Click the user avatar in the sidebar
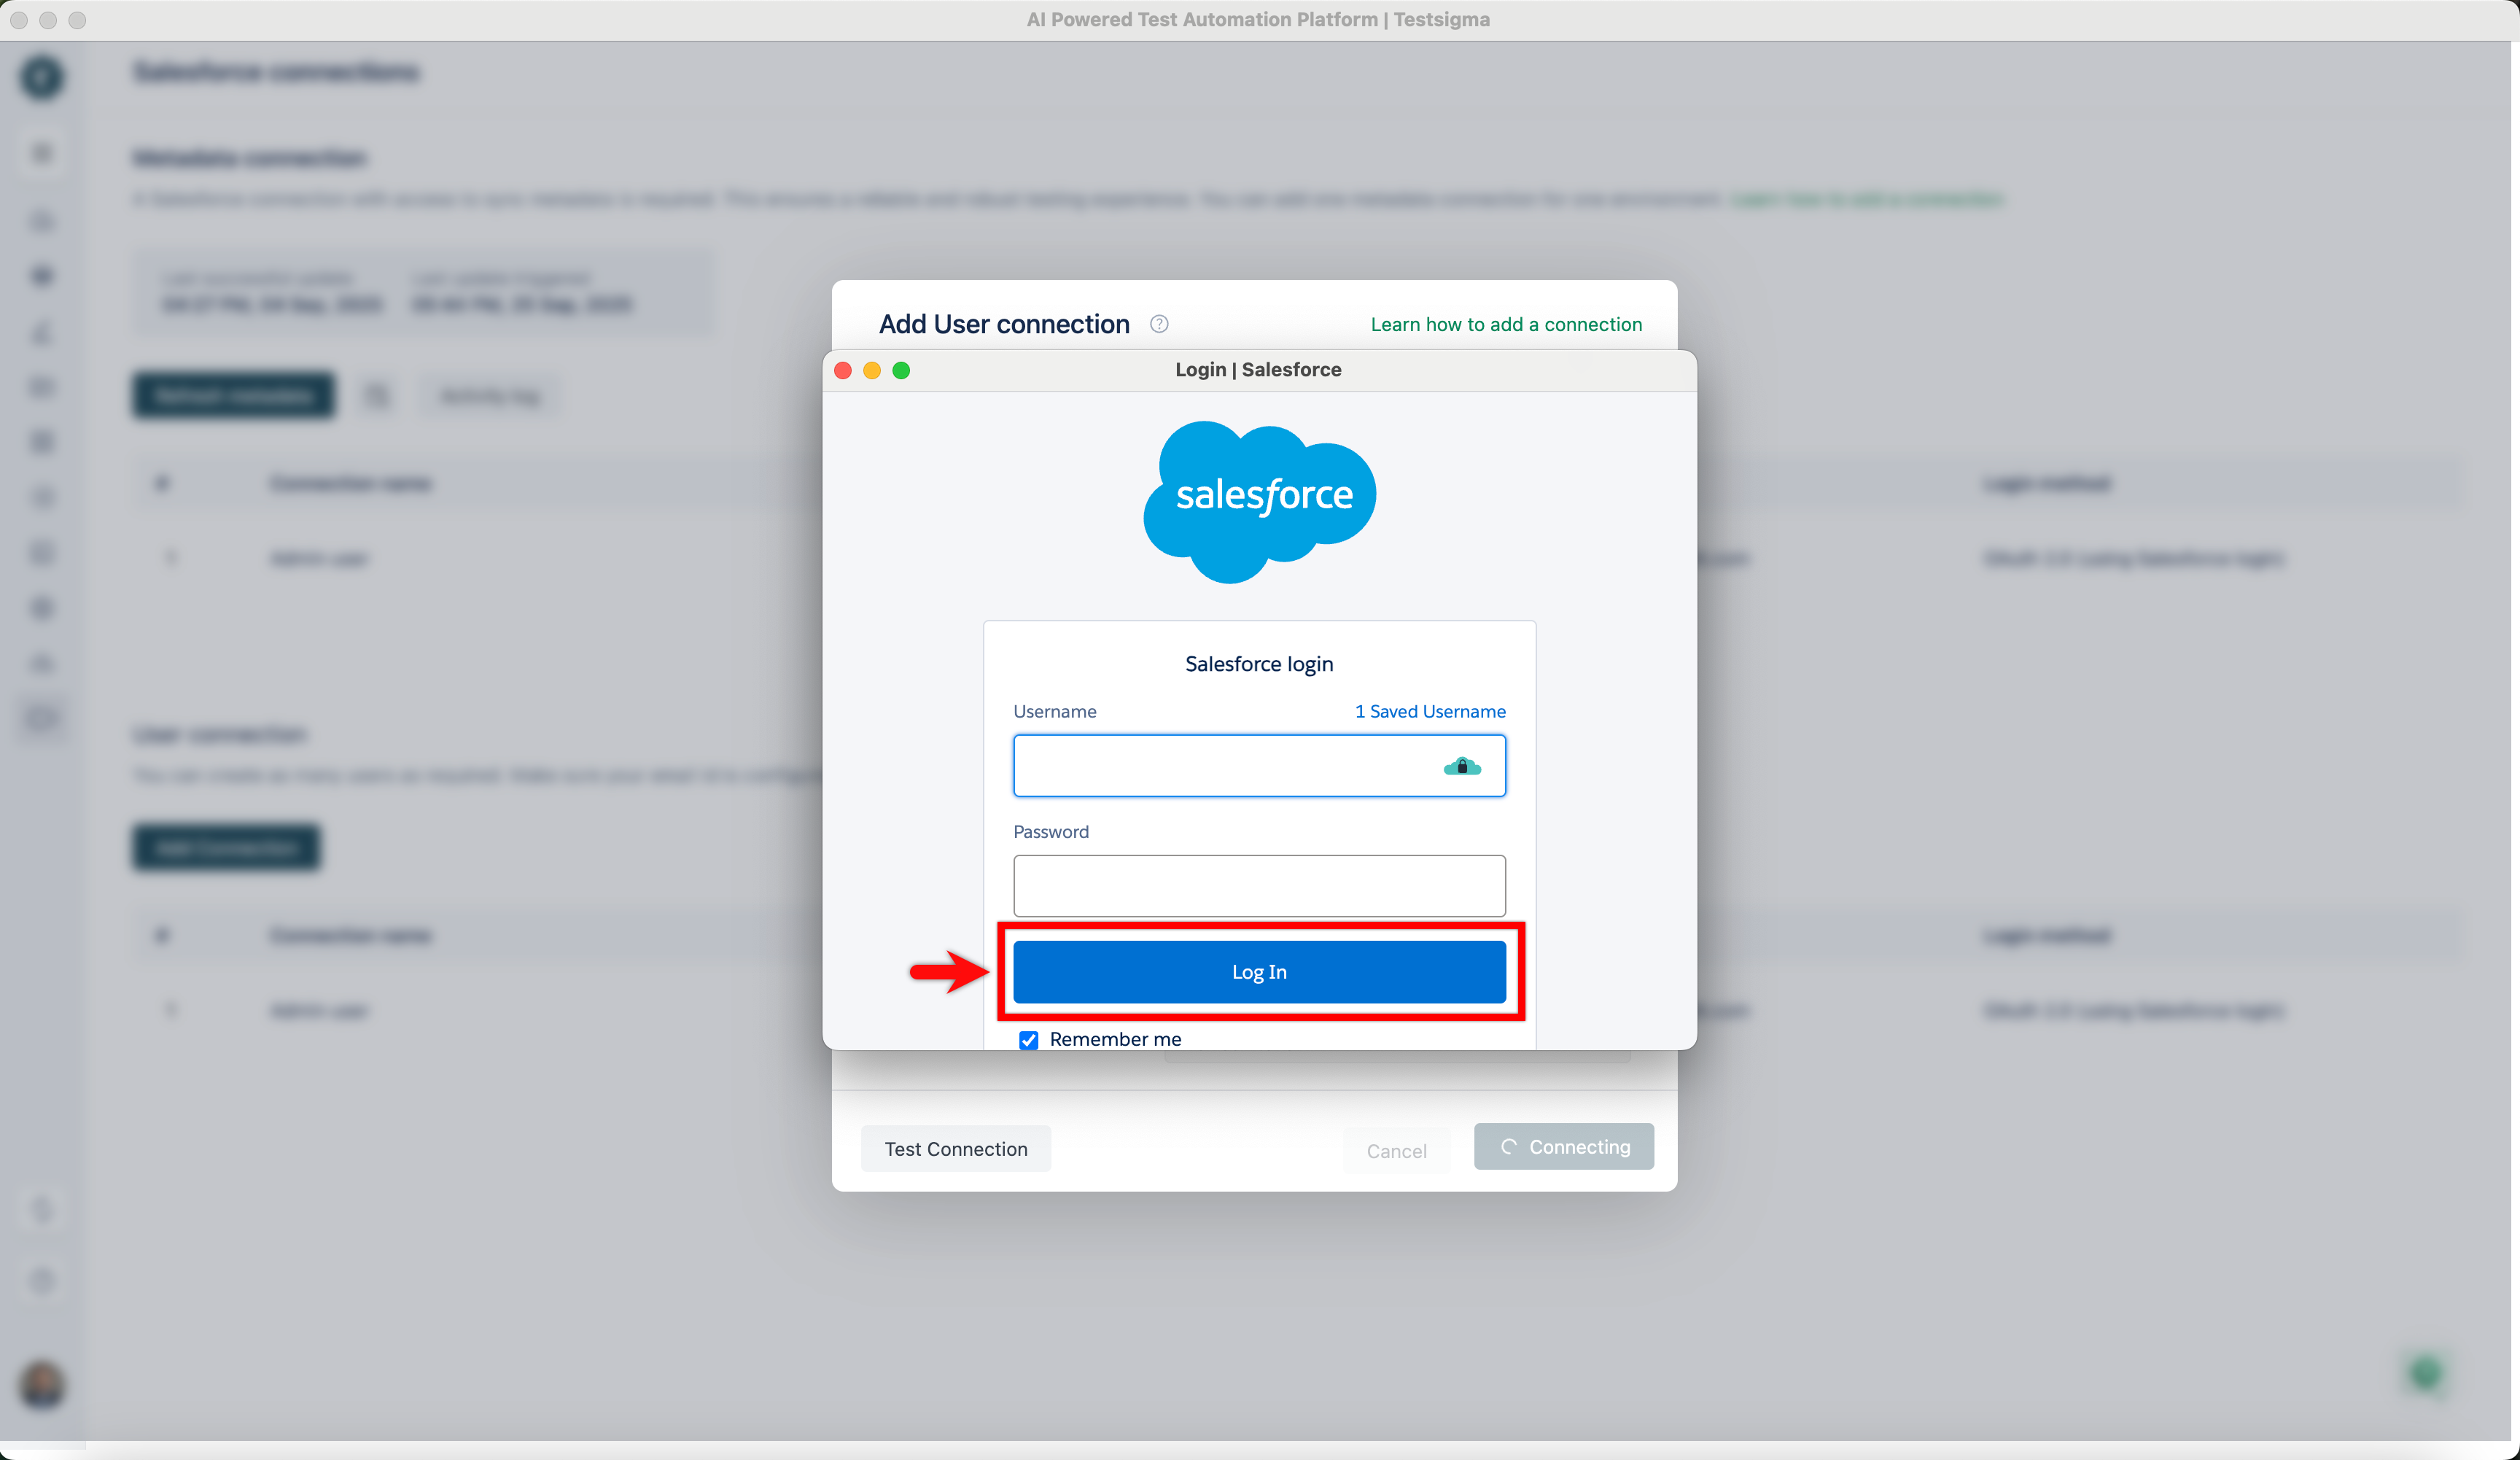This screenshot has height=1460, width=2520. point(42,1385)
